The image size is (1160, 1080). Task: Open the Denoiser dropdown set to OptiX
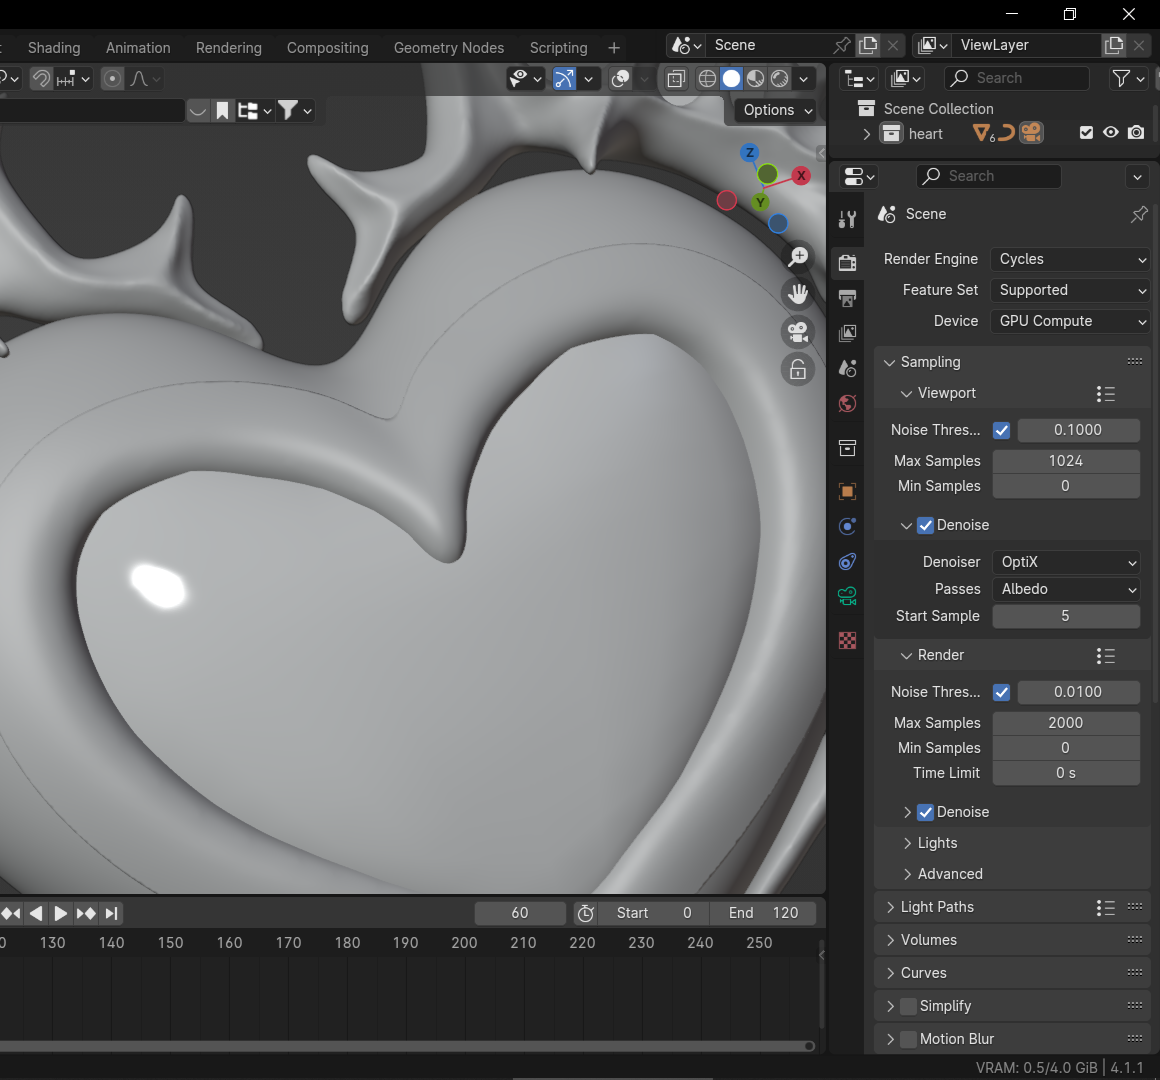[x=1066, y=562]
